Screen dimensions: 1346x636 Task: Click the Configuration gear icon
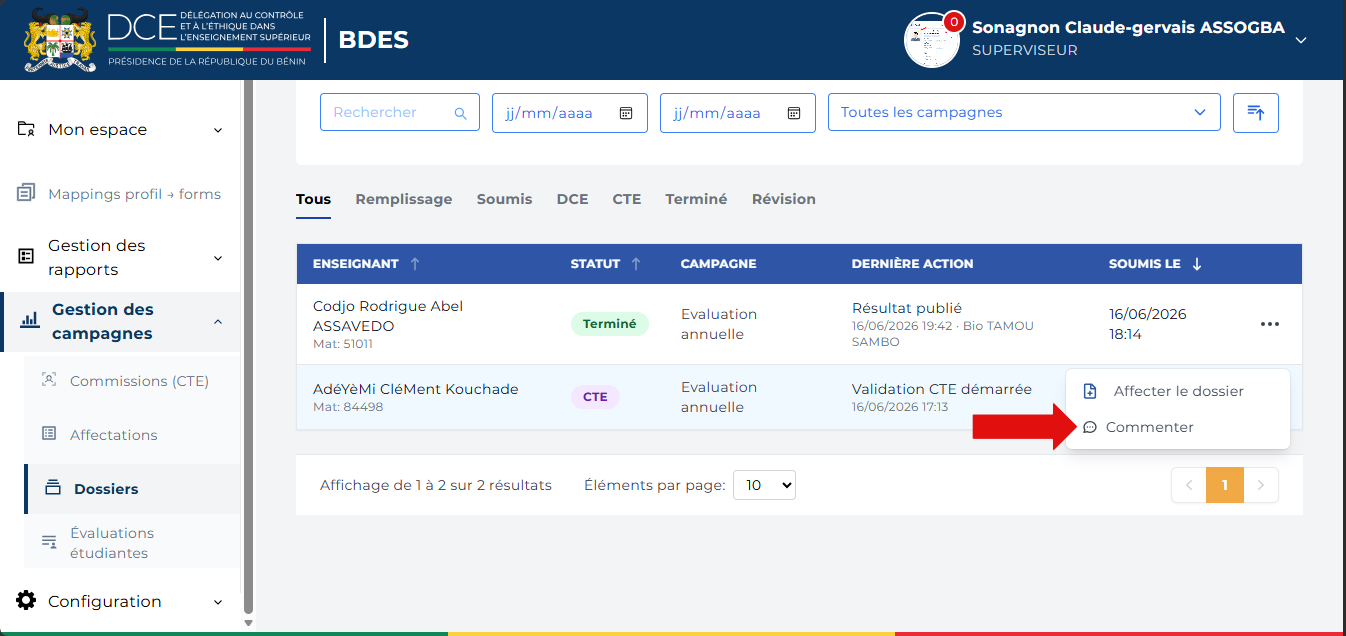point(27,600)
